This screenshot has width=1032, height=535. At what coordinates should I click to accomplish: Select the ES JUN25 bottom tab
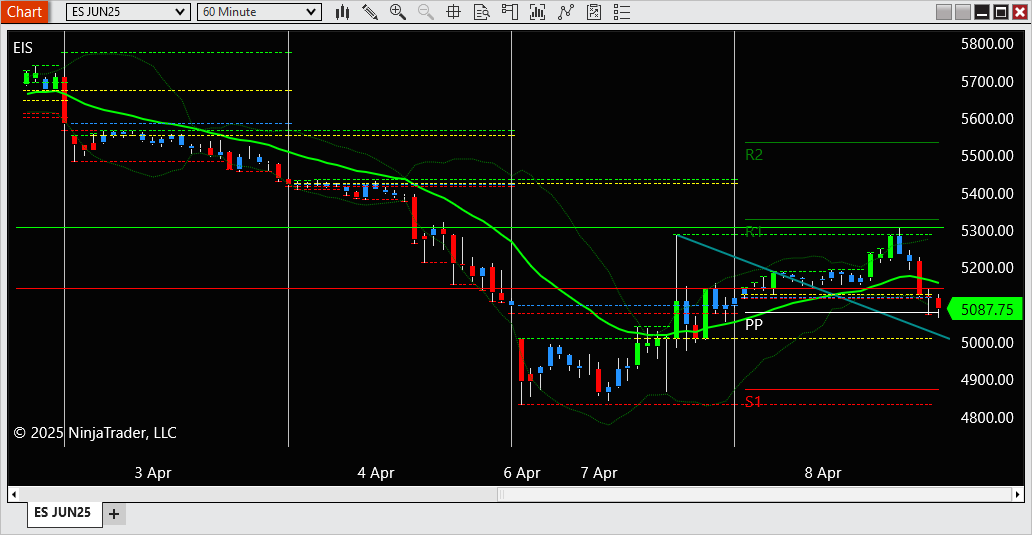(63, 513)
